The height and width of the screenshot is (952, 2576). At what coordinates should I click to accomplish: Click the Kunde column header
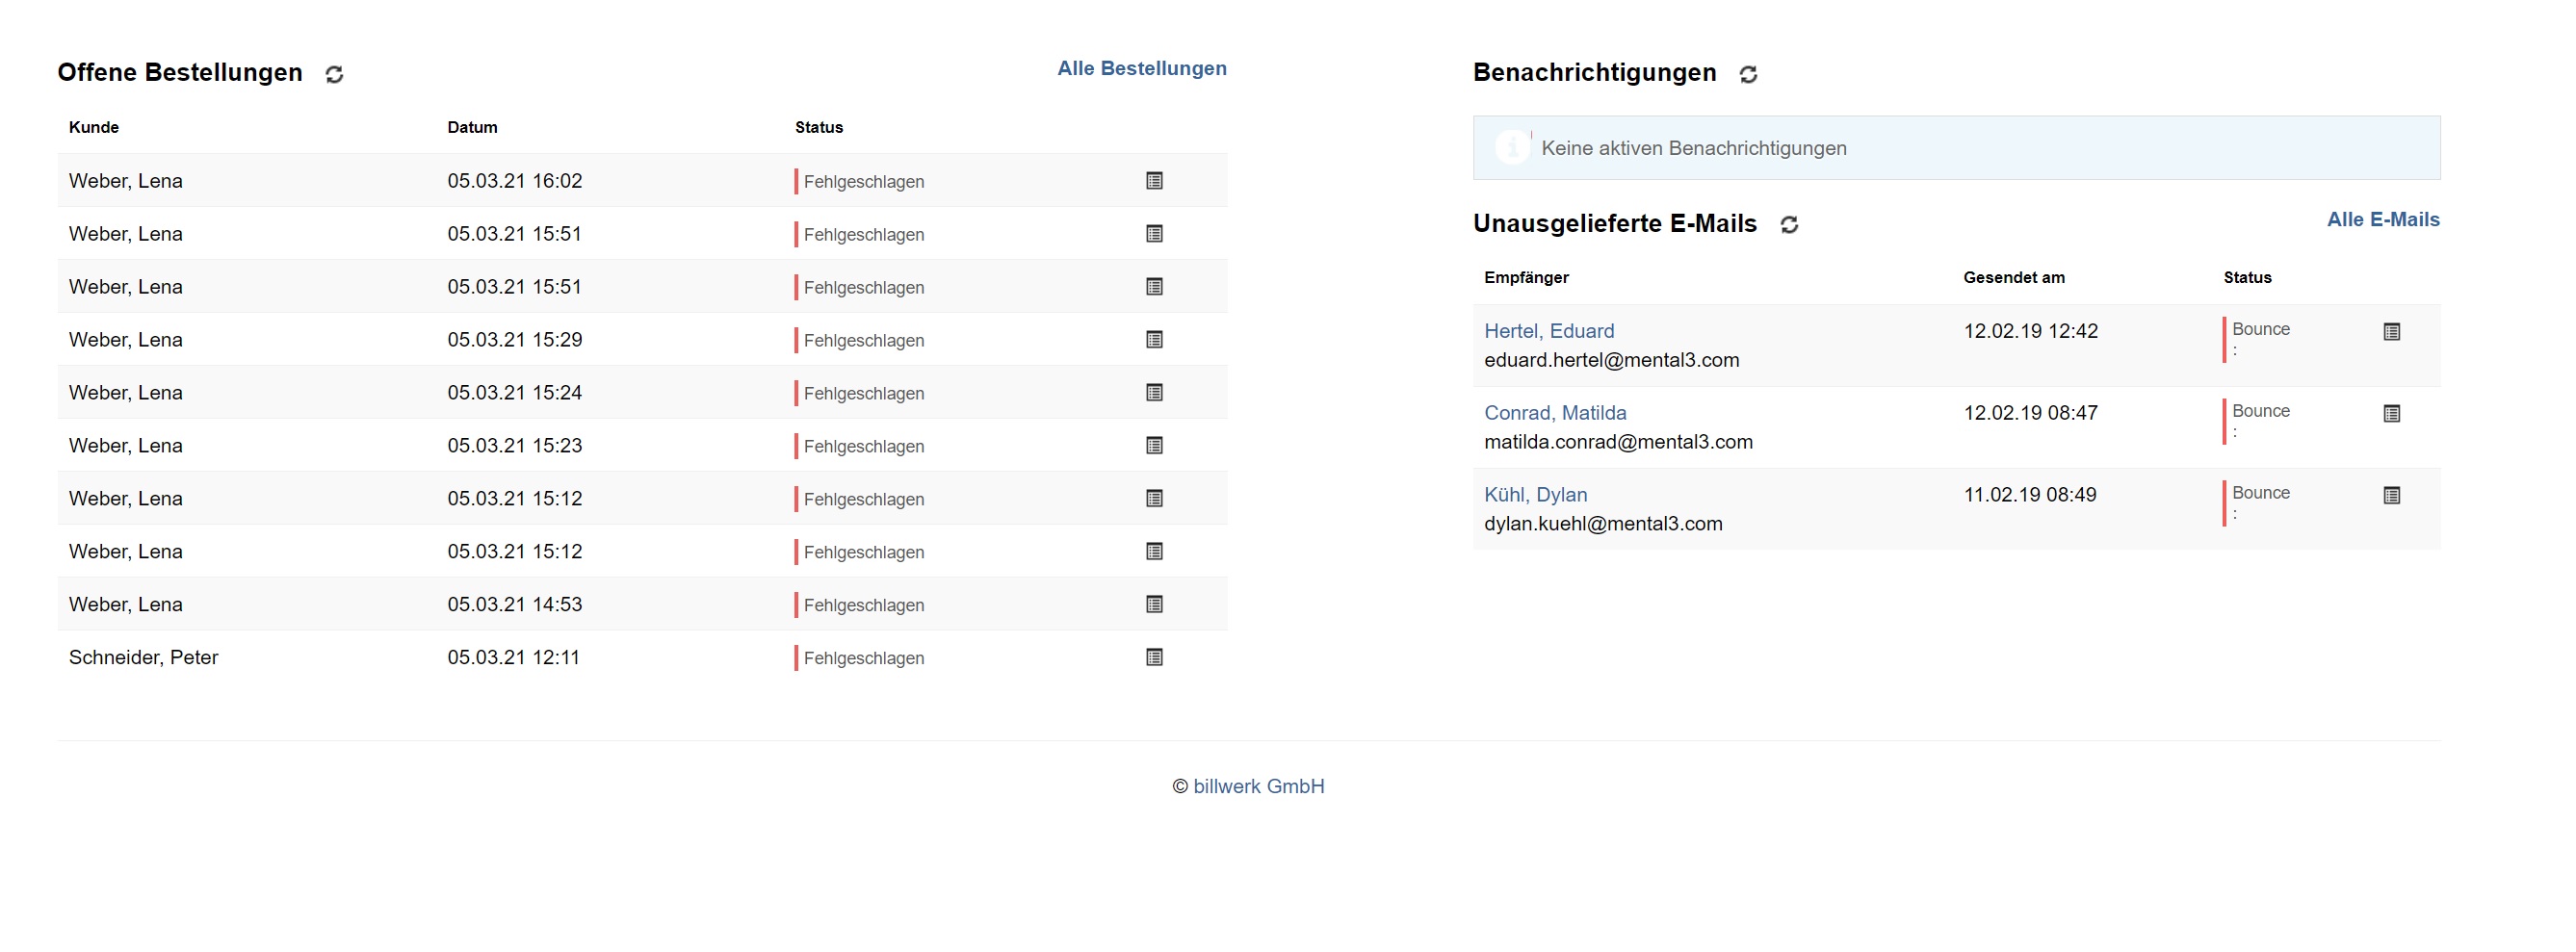click(x=94, y=127)
